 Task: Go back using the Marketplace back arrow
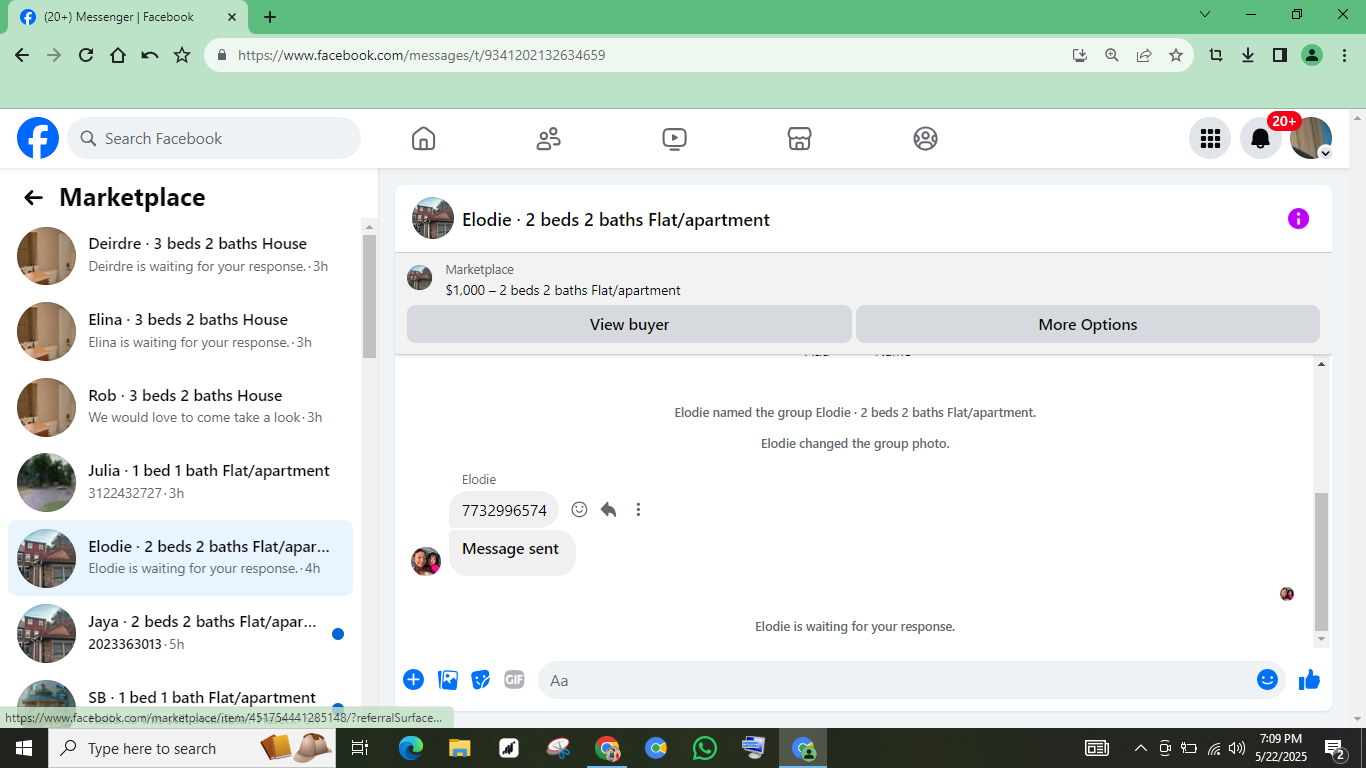33,198
